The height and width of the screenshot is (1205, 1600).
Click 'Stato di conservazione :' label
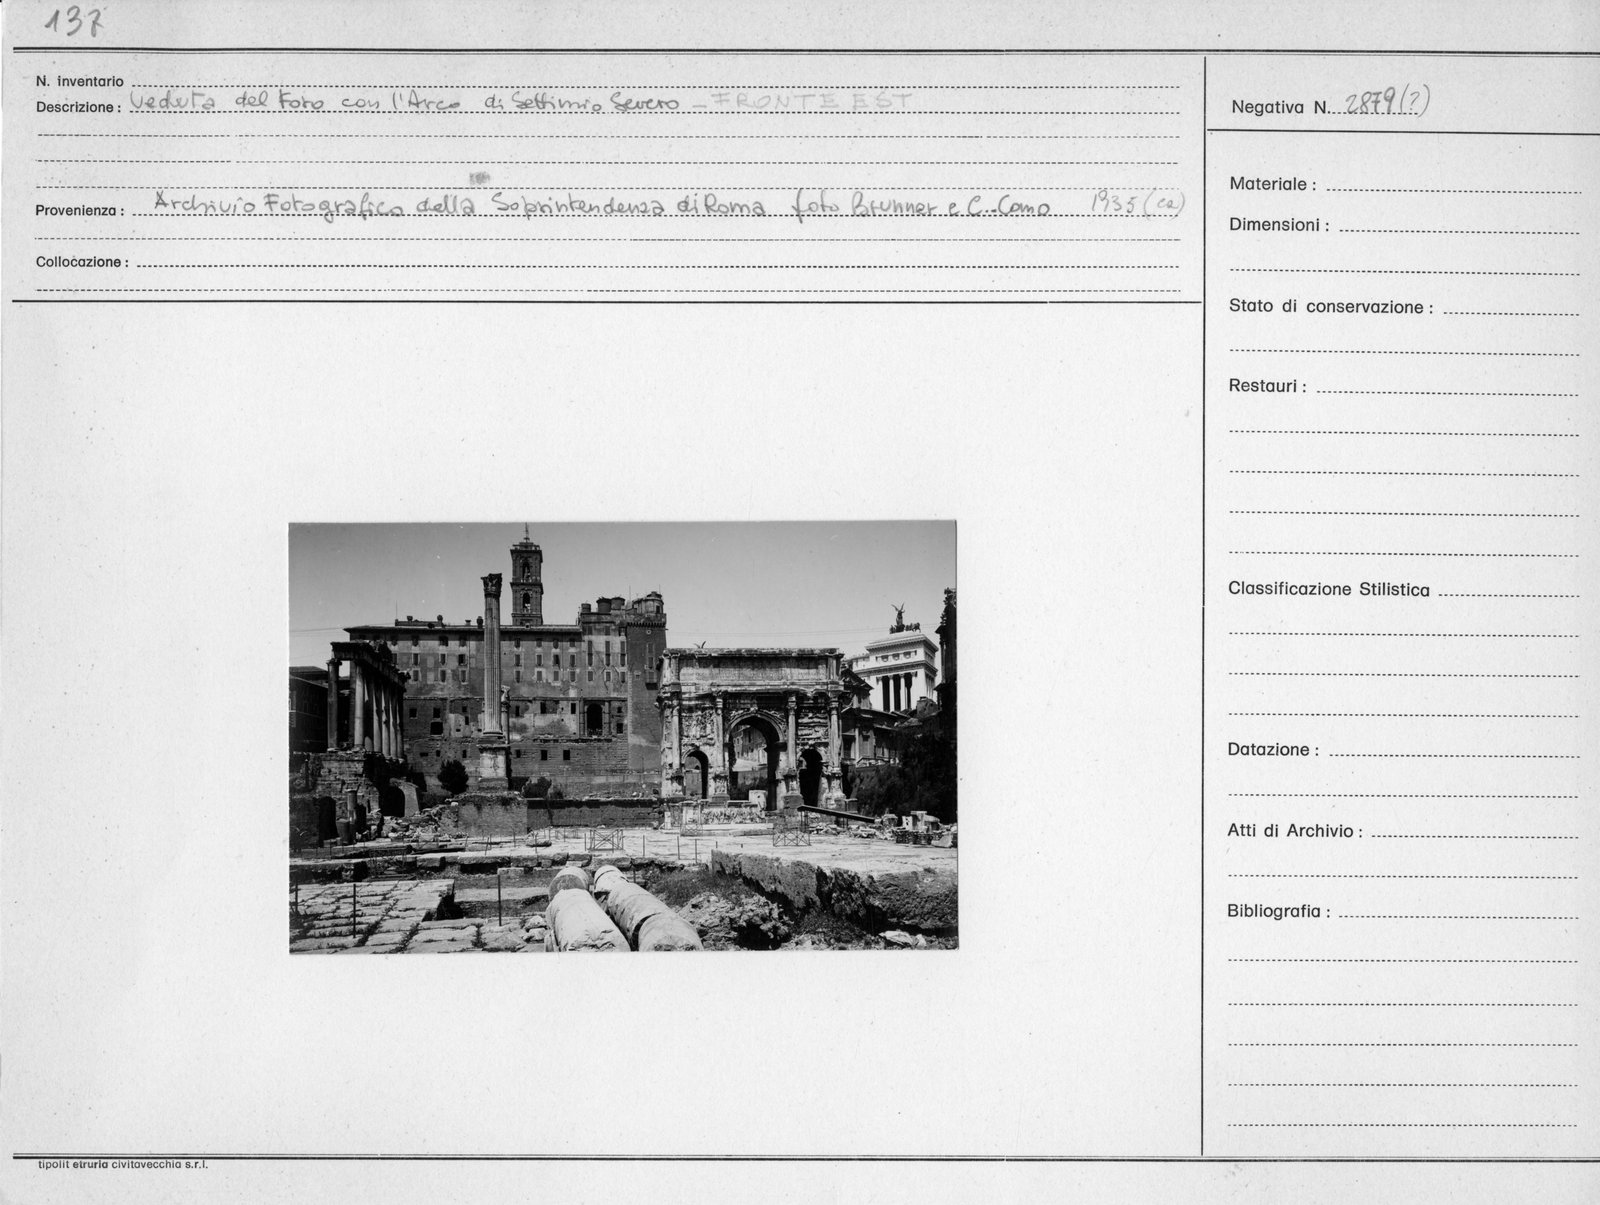coord(1330,307)
